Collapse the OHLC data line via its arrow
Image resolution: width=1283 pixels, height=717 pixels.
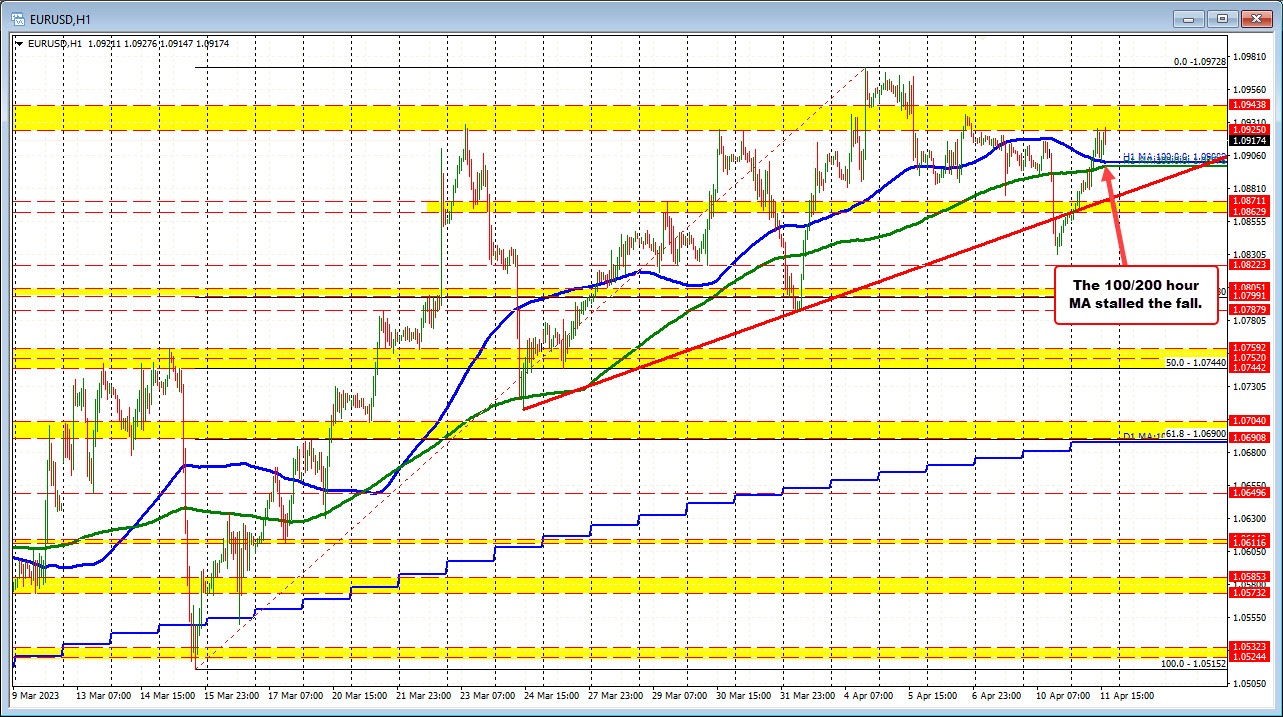(x=18, y=44)
